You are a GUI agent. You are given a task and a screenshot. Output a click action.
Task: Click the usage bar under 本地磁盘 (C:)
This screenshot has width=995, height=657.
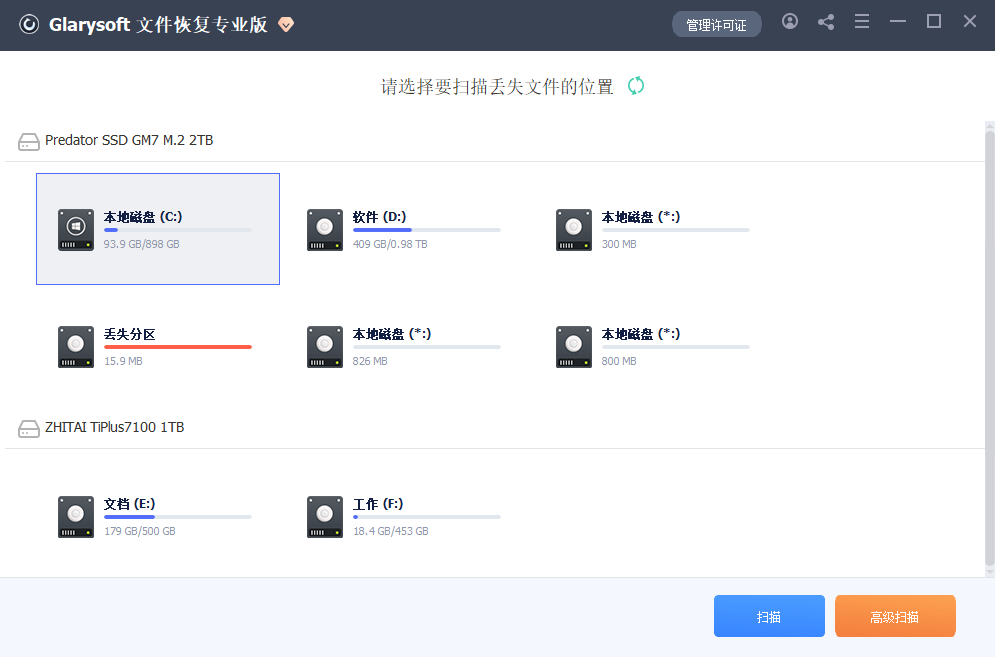[x=177, y=230]
